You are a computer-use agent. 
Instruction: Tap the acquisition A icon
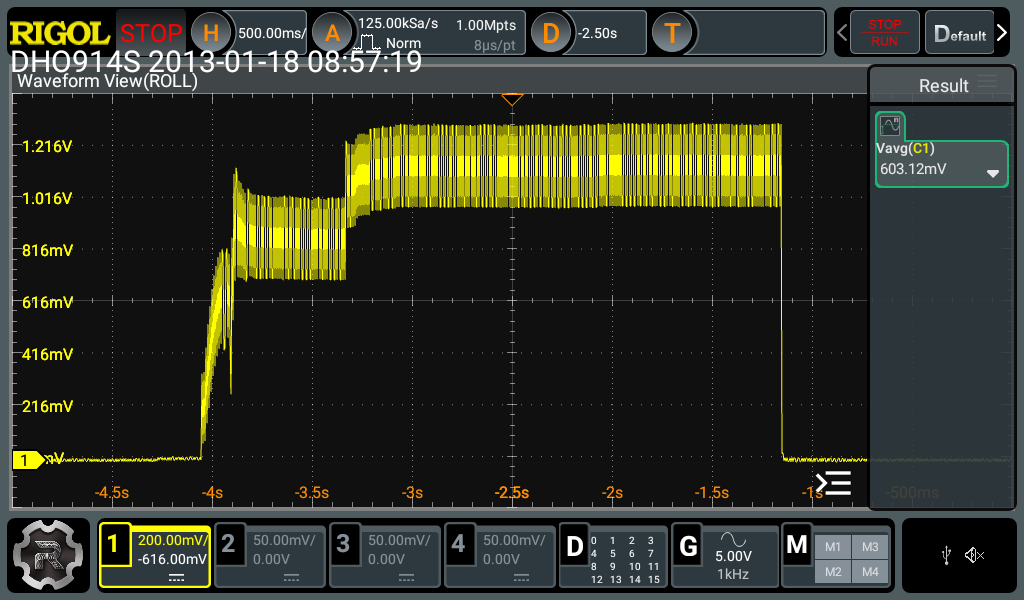point(332,33)
